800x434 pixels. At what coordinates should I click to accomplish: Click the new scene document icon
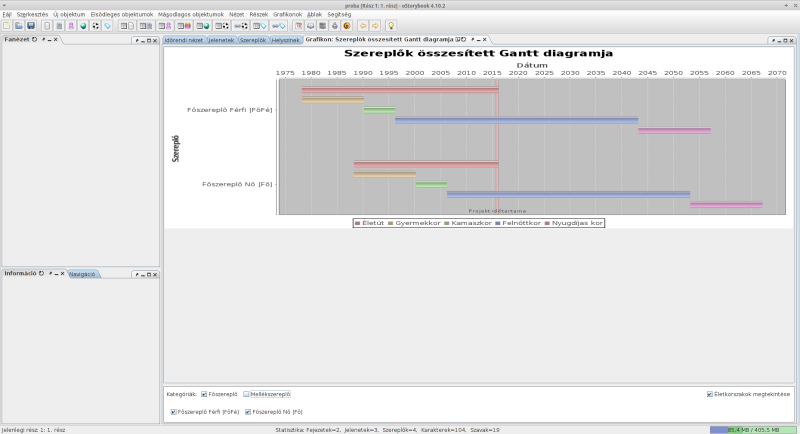59,25
